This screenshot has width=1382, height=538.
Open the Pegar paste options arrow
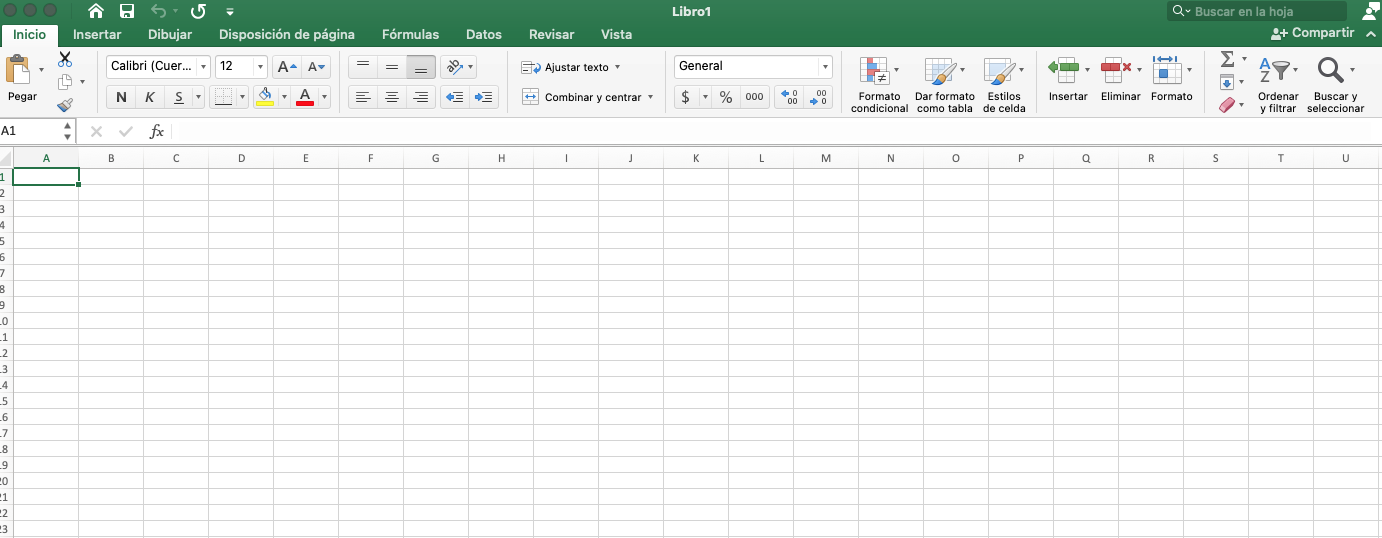[41, 70]
